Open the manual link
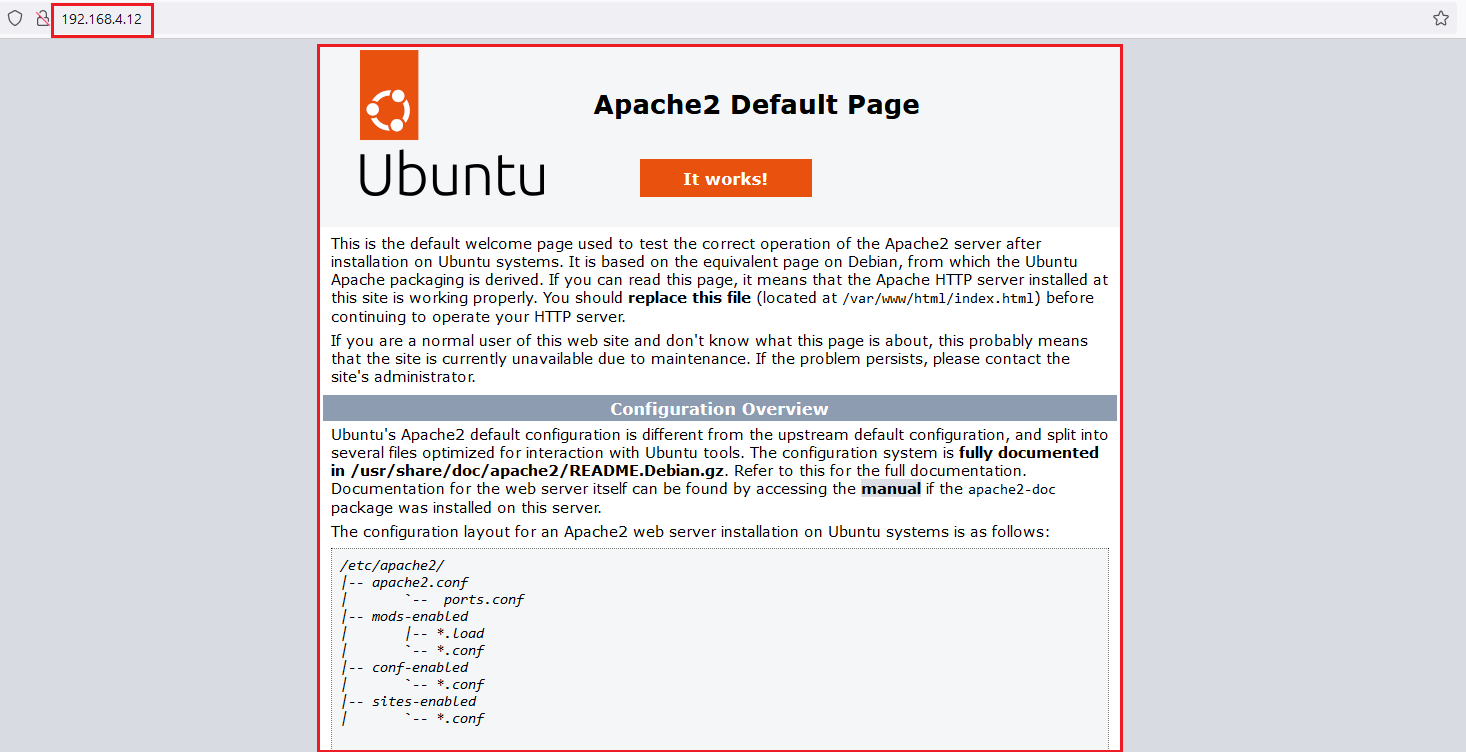The image size is (1466, 752). pyautogui.click(x=891, y=489)
